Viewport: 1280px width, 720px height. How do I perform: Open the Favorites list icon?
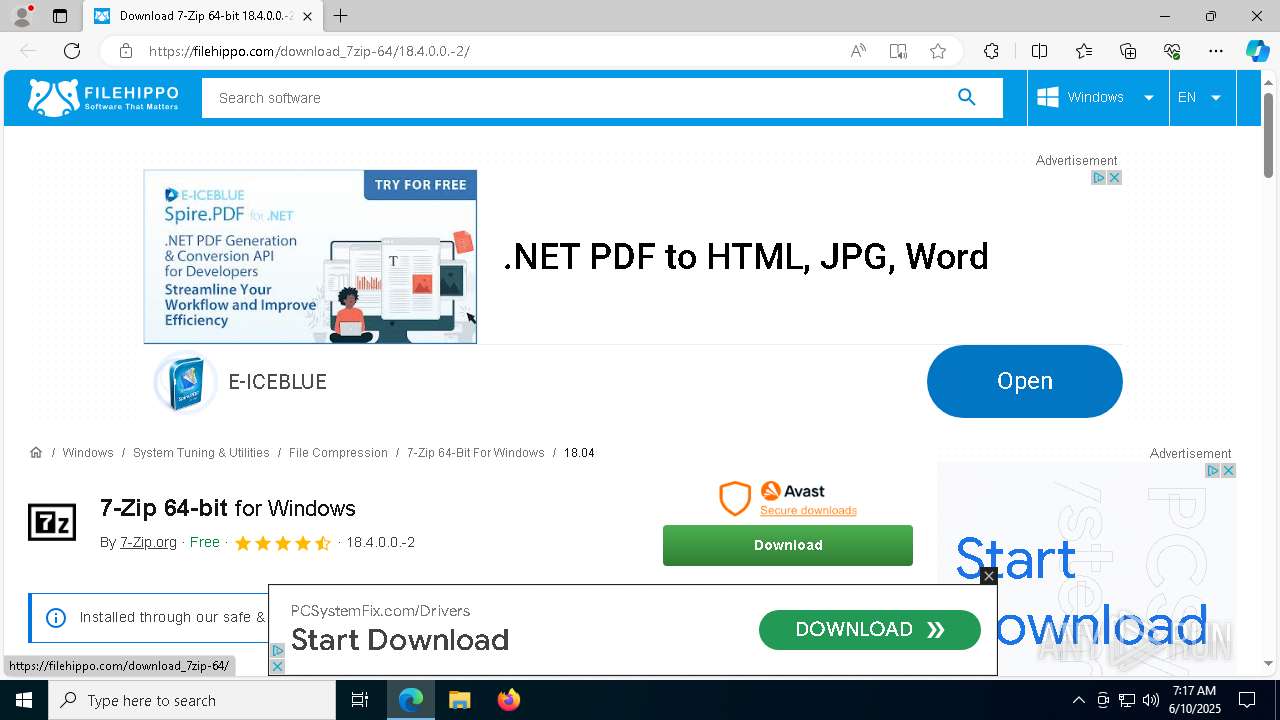click(1084, 51)
